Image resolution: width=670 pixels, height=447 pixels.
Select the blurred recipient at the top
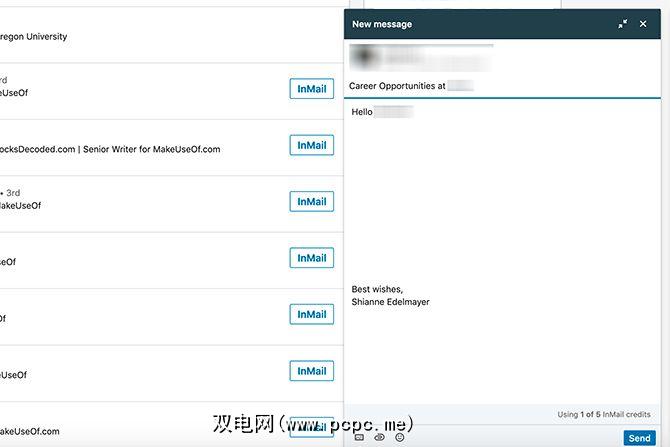tap(420, 58)
